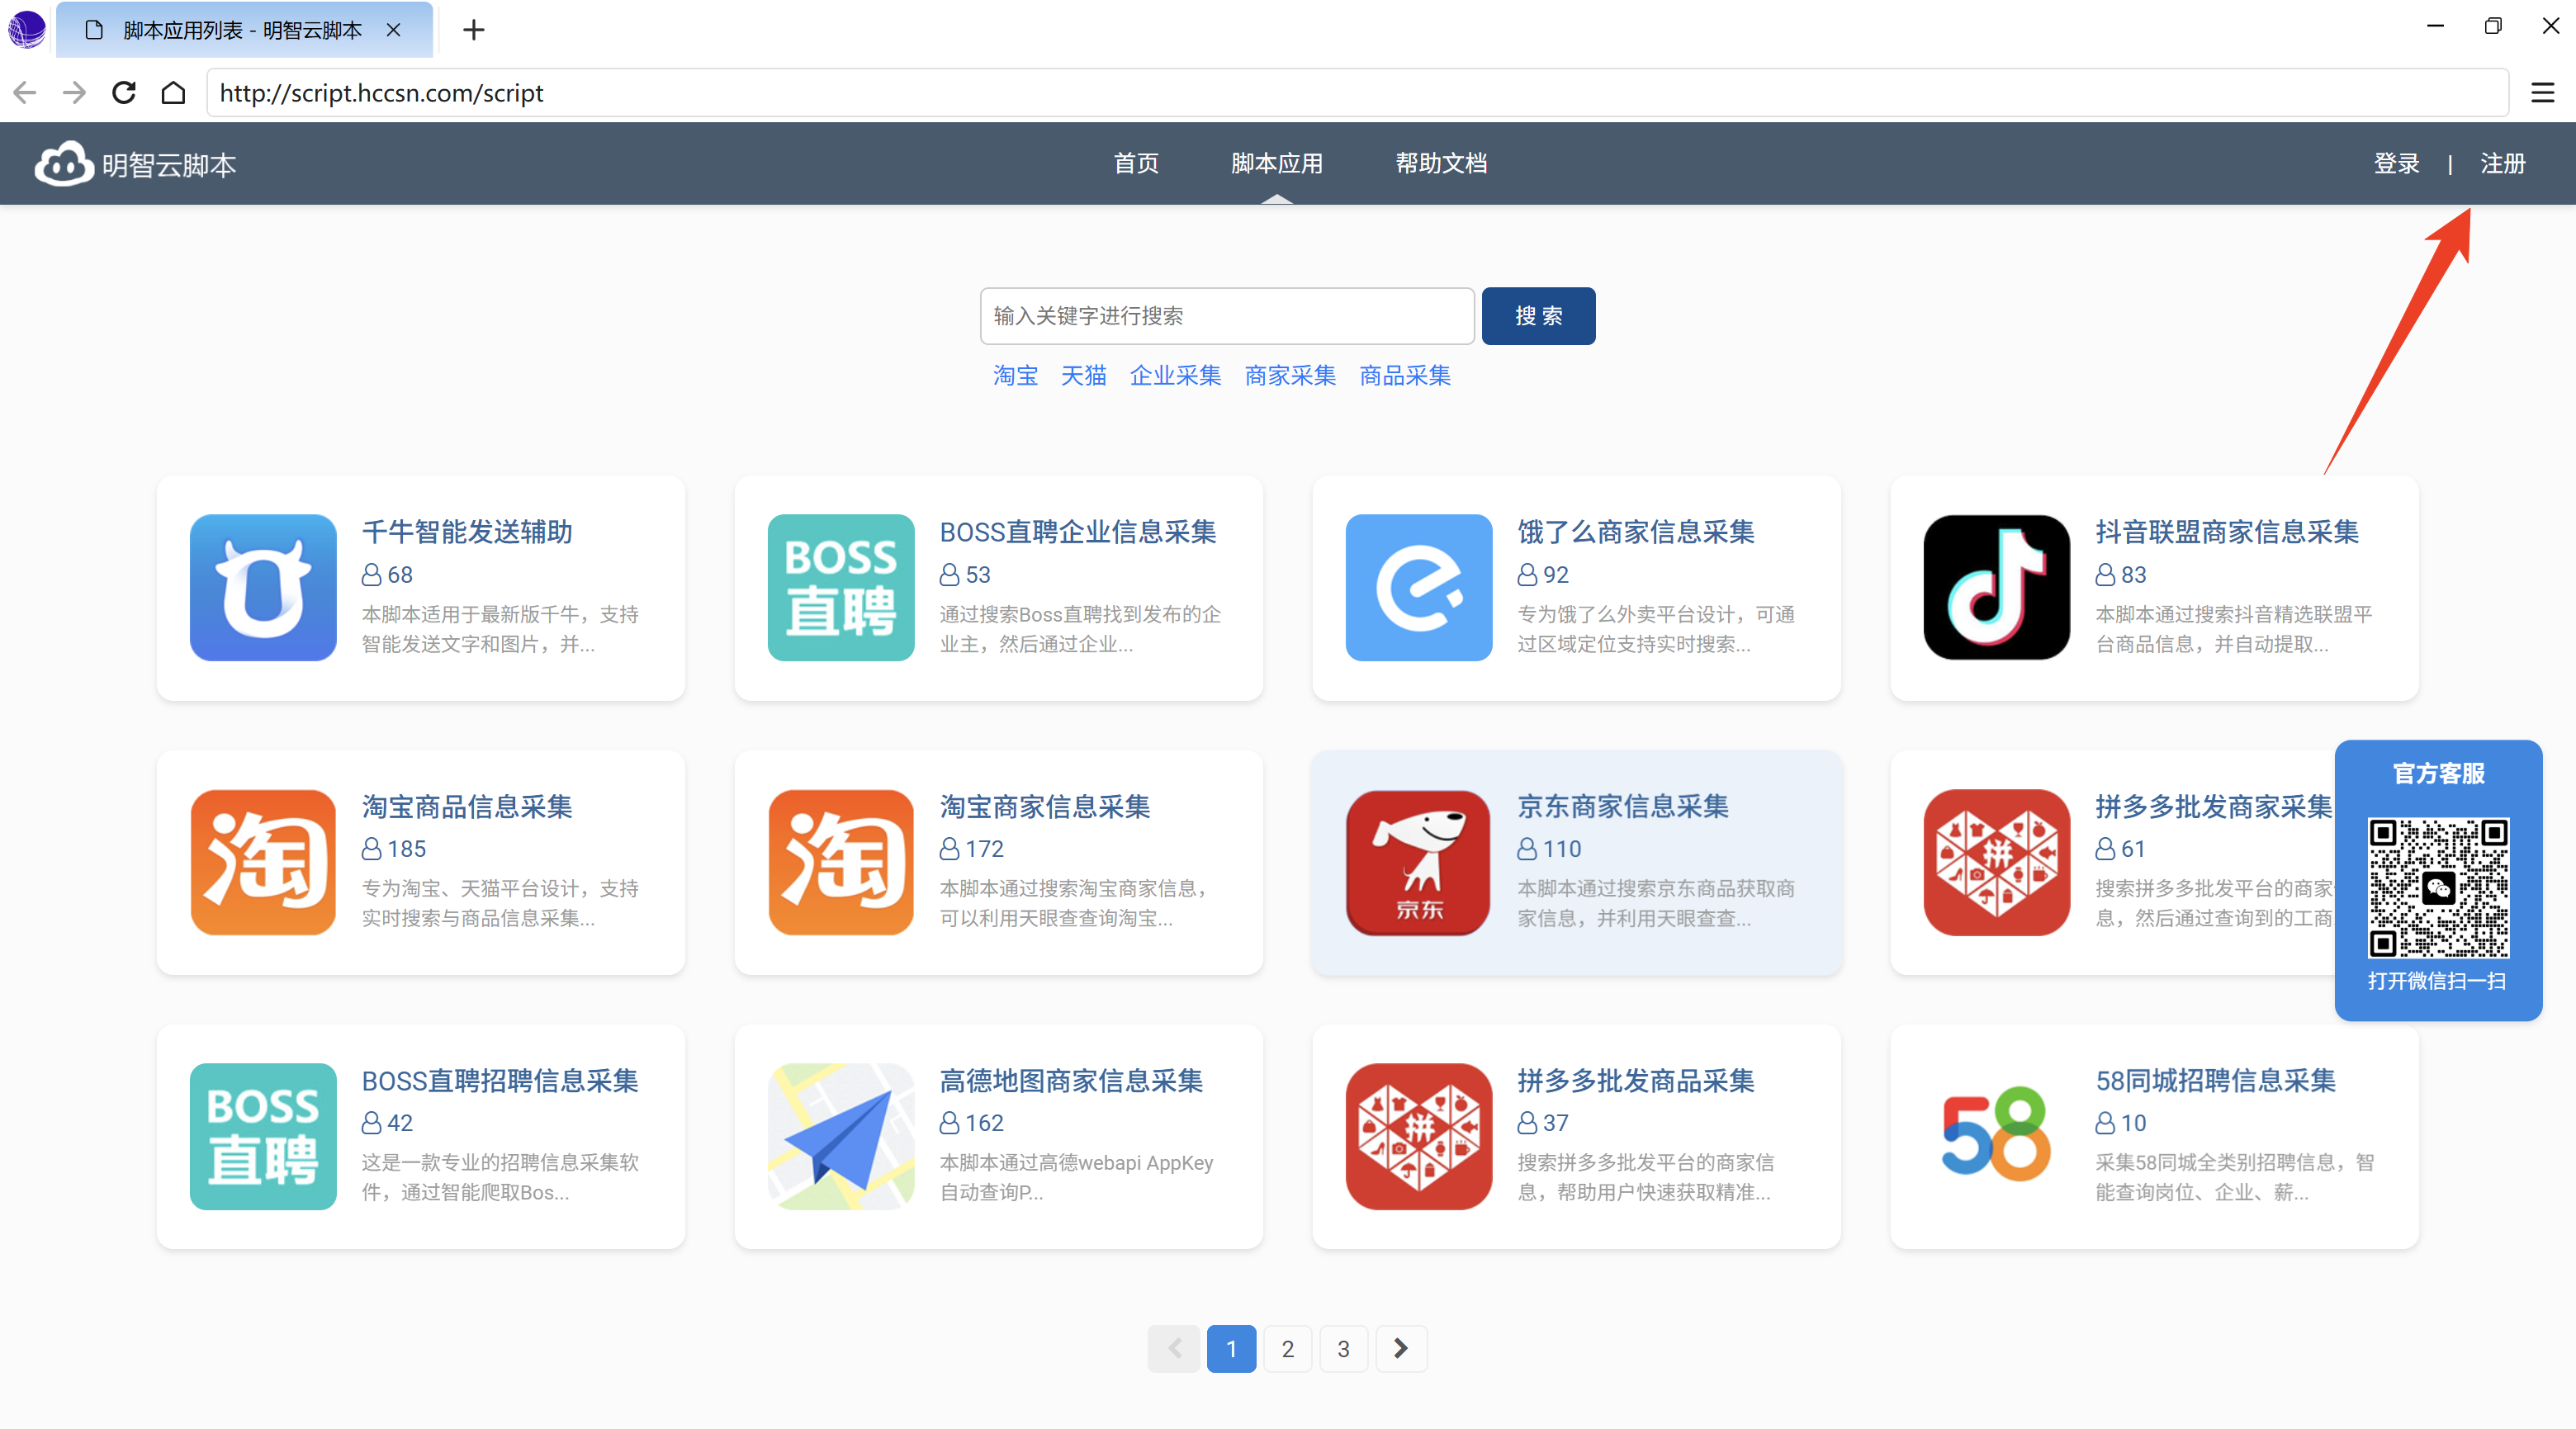Screen dimensions: 2576x1429
Task: Click the 淘宝 keyword tag
Action: point(1015,375)
